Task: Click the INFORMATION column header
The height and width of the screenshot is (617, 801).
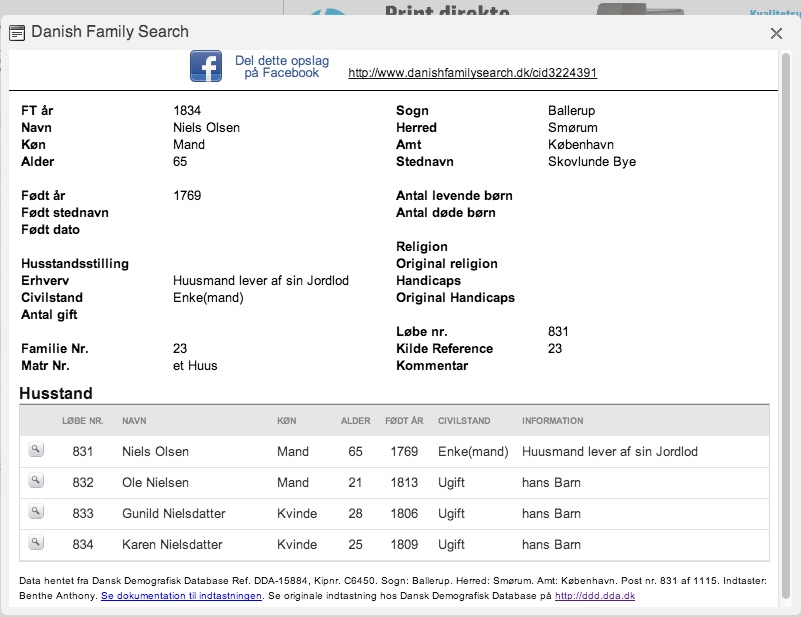Action: (x=552, y=421)
